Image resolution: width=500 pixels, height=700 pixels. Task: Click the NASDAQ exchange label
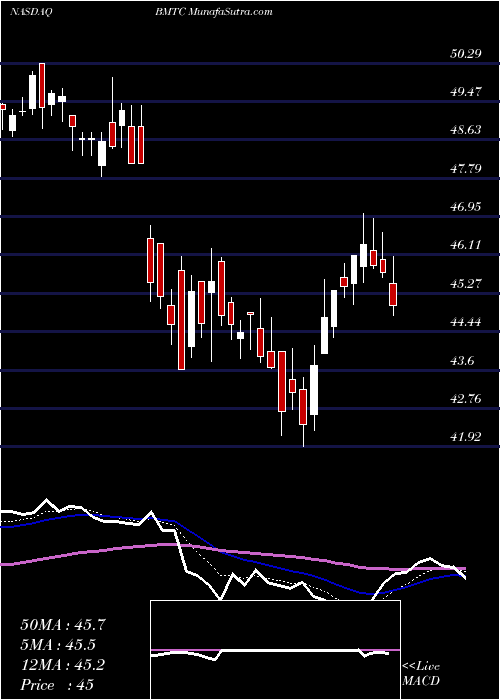click(x=31, y=12)
